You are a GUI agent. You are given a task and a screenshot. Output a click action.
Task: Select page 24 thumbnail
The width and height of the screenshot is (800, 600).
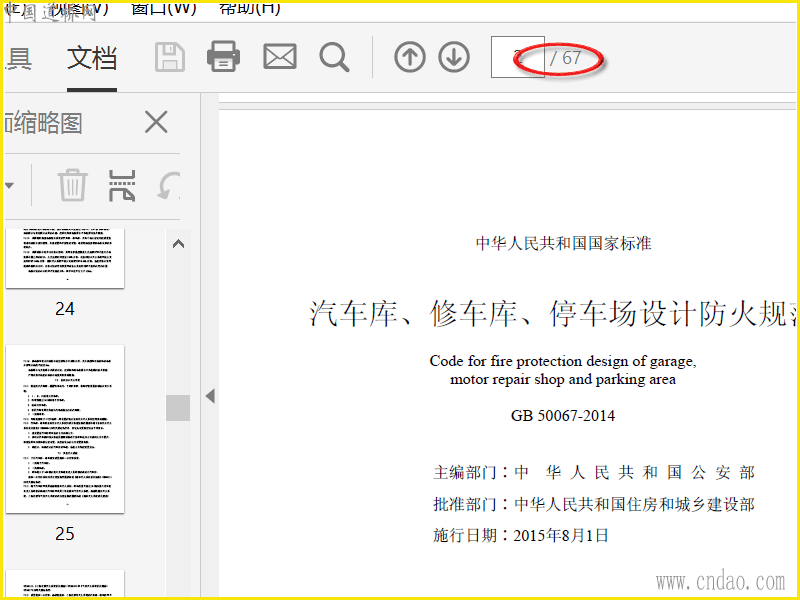pyautogui.click(x=65, y=258)
